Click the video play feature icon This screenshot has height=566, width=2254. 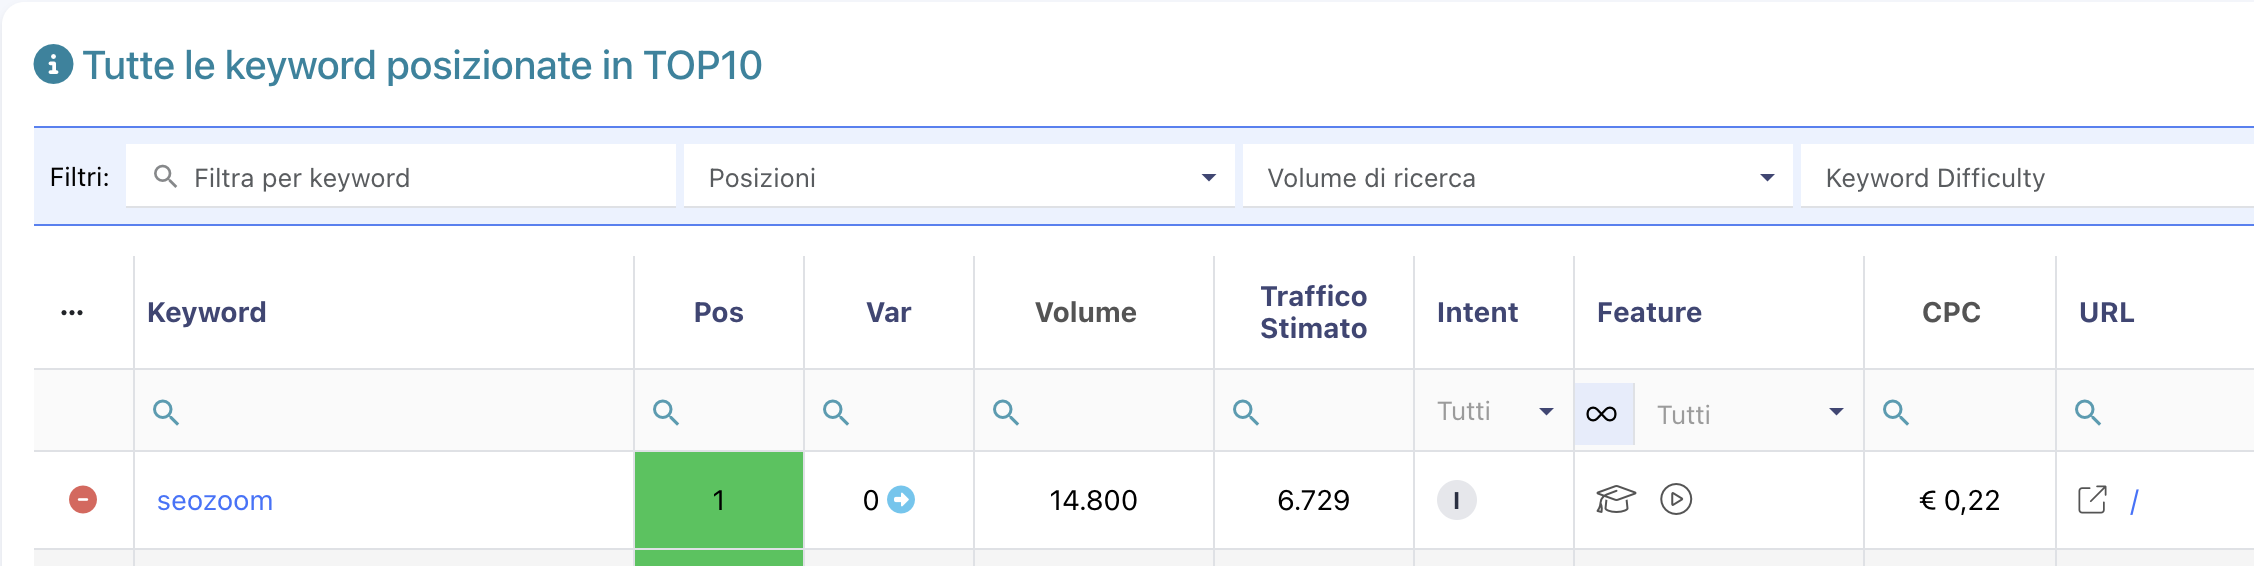point(1676,499)
